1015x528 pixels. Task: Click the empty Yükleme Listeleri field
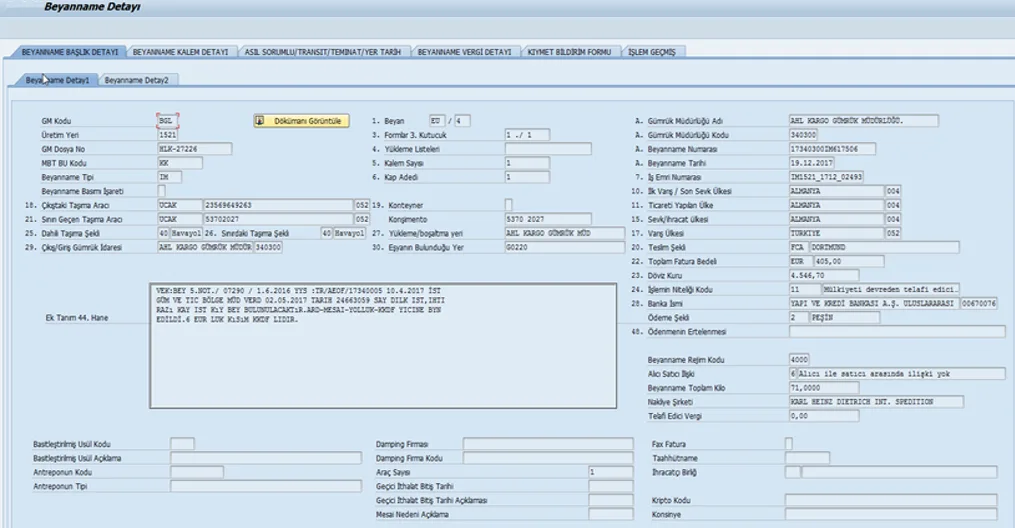548,149
